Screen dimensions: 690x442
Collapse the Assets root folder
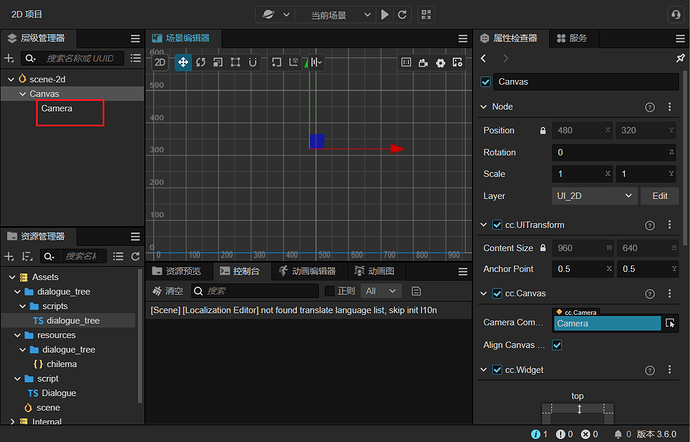[10, 277]
